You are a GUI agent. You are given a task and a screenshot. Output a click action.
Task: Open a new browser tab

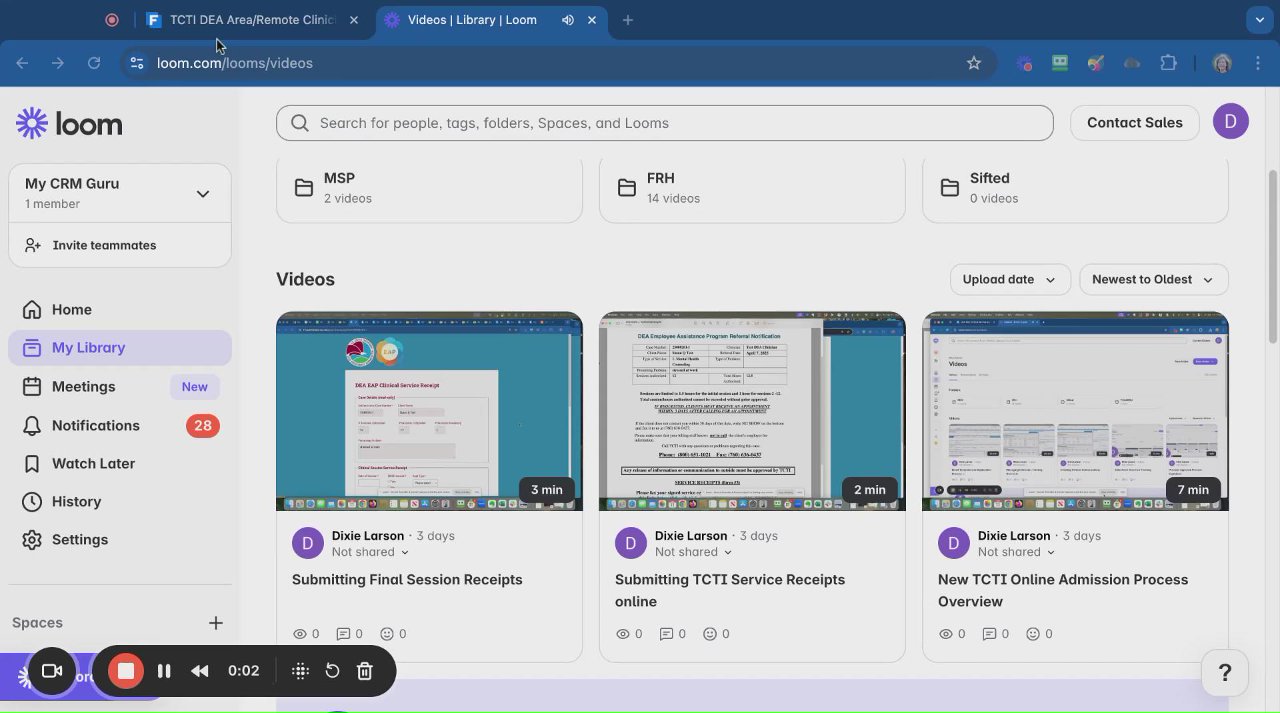click(x=627, y=20)
